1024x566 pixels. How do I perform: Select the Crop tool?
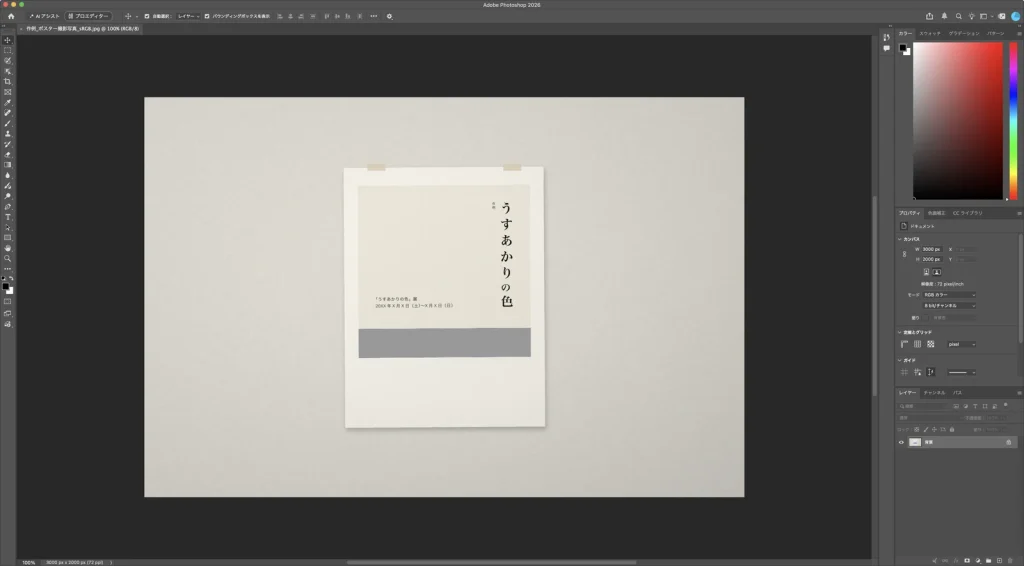[8, 82]
